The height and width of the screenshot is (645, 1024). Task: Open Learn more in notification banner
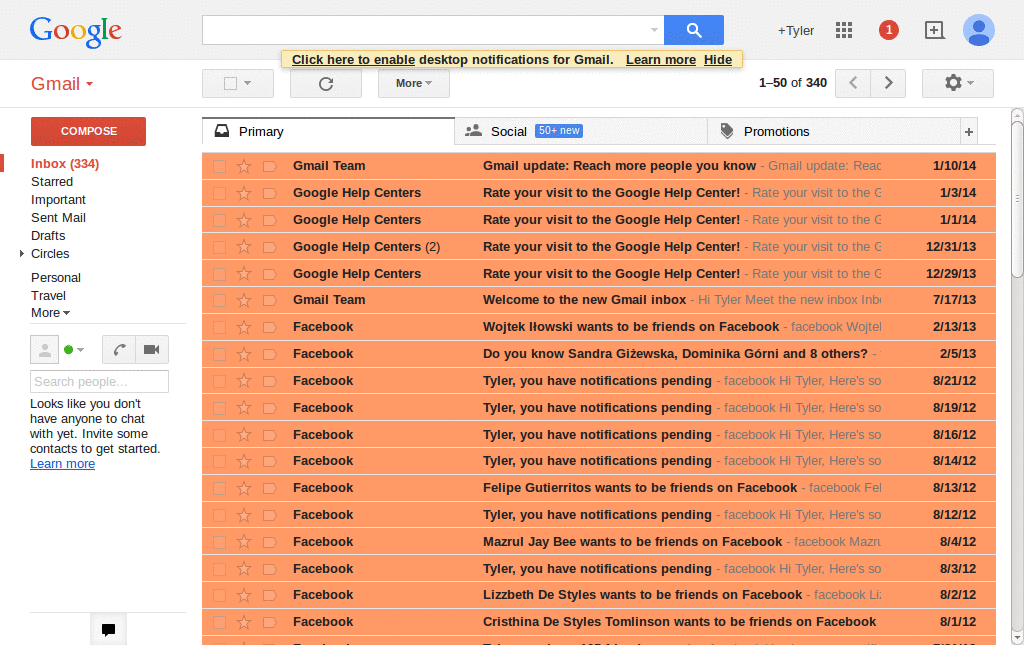pyautogui.click(x=661, y=59)
